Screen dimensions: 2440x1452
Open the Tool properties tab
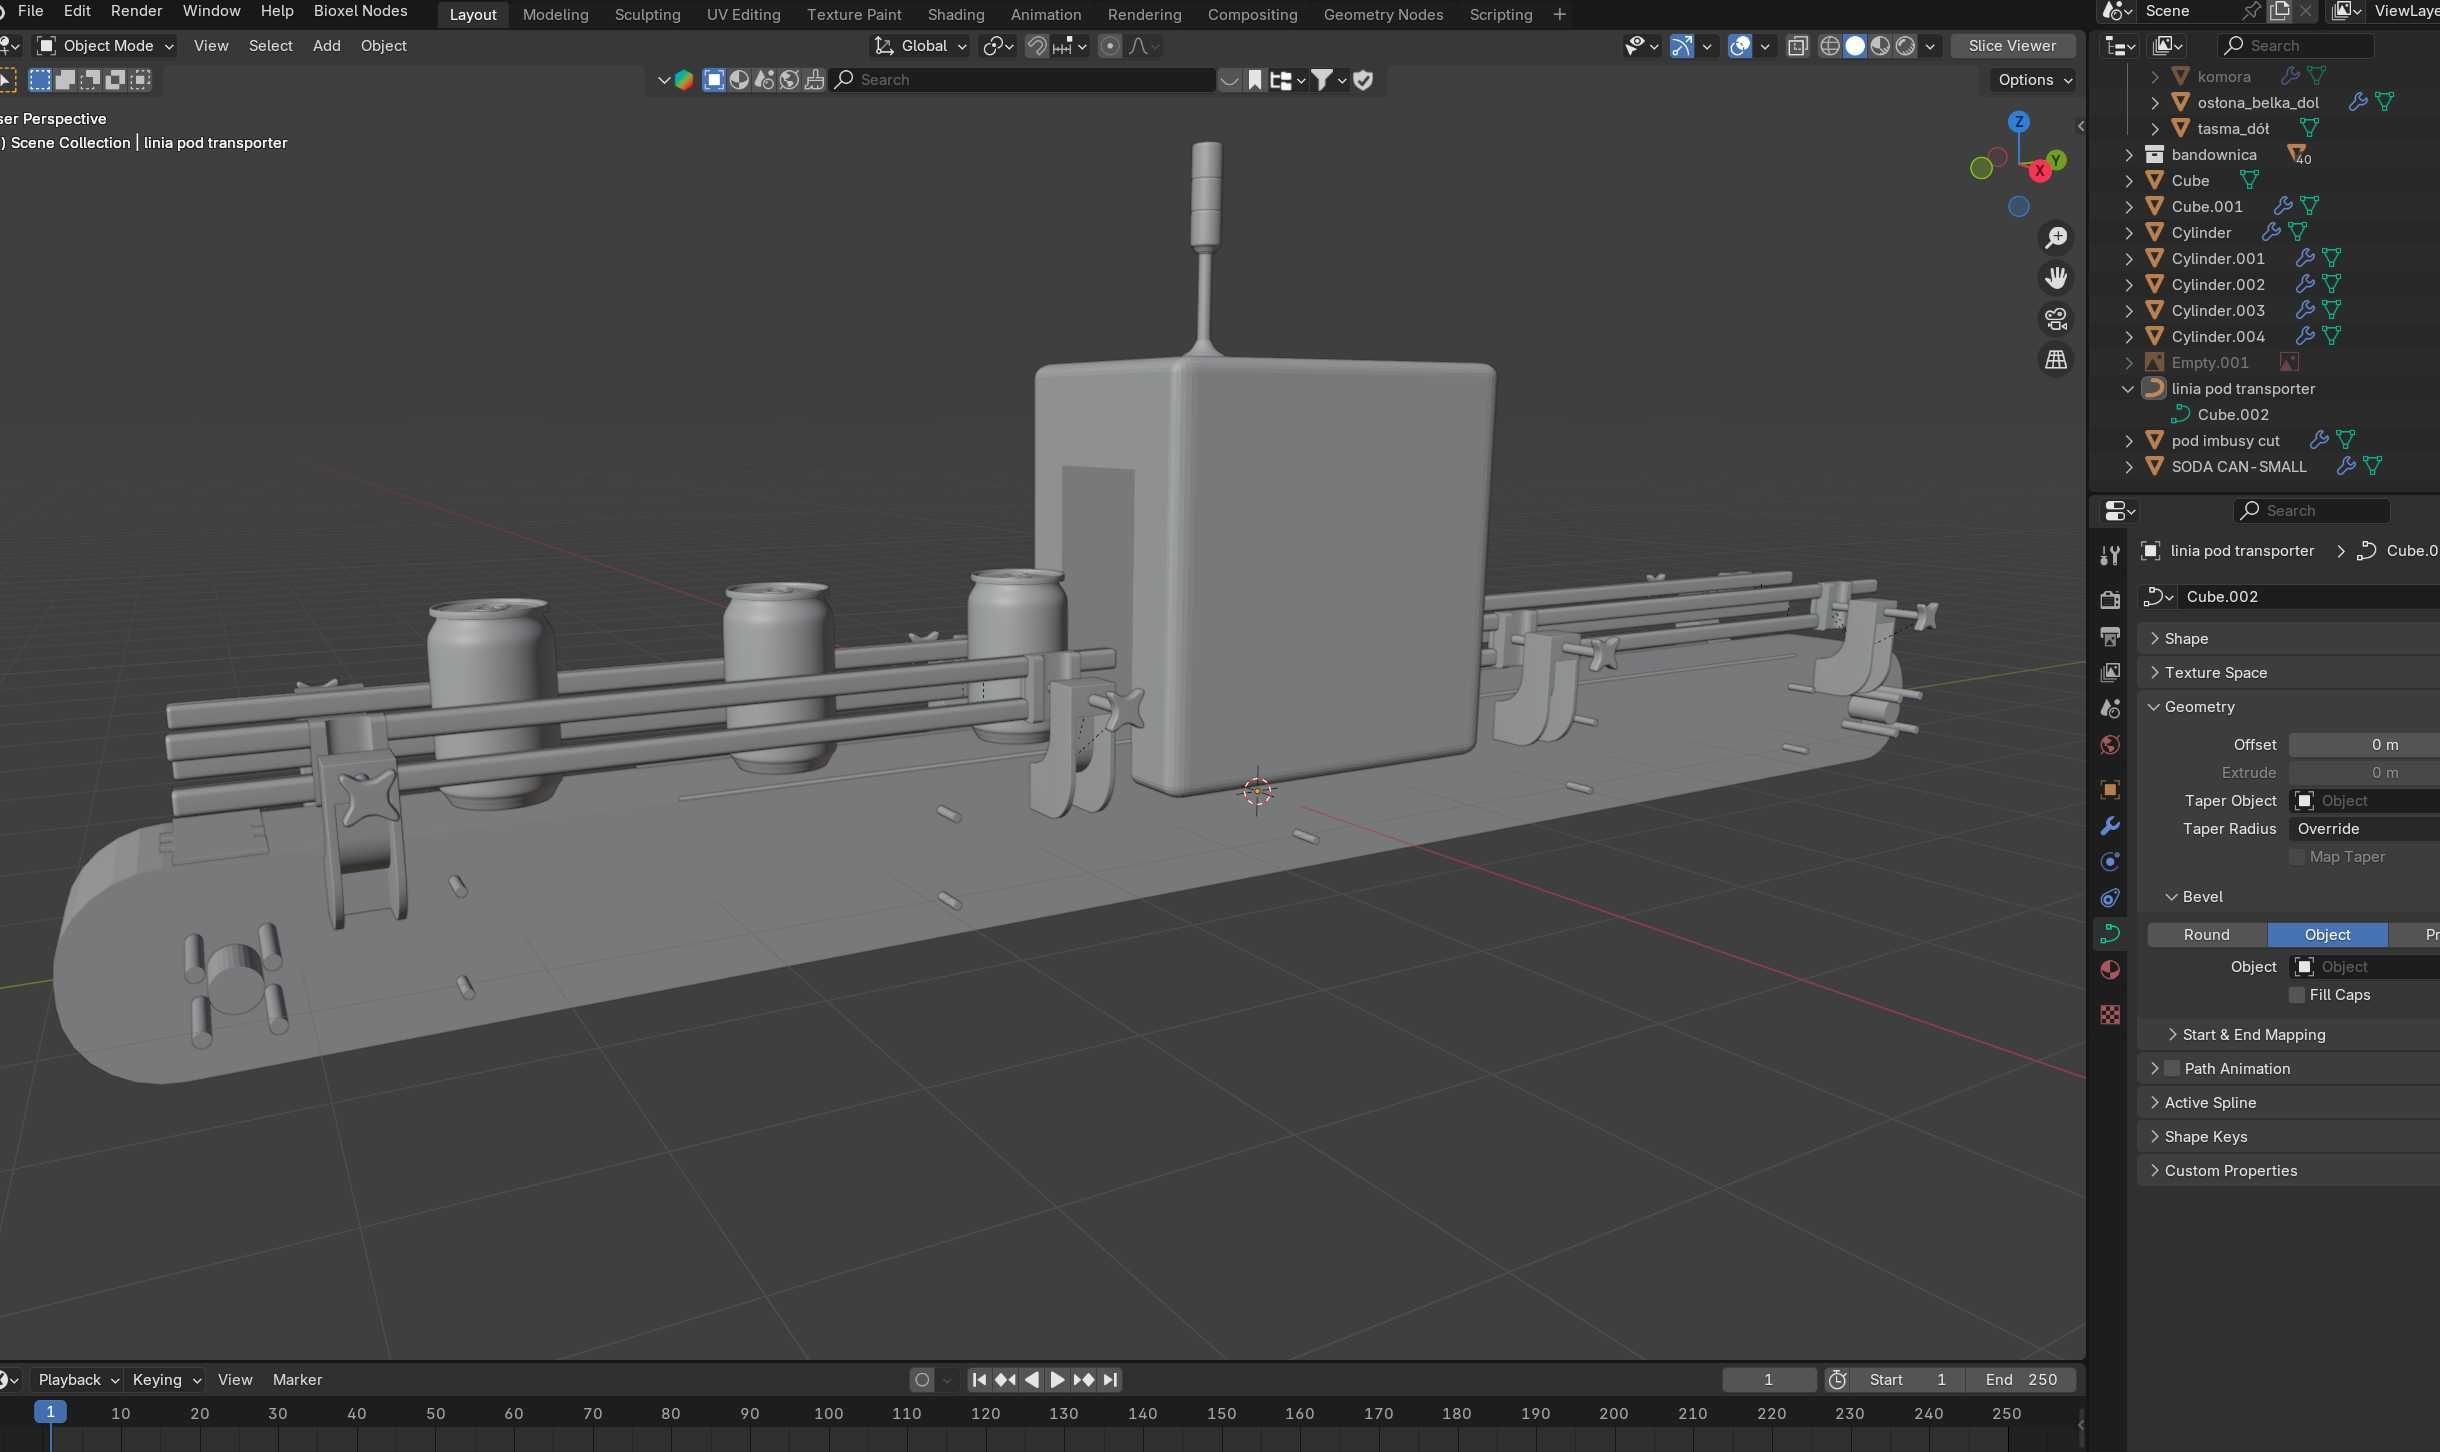(2110, 555)
